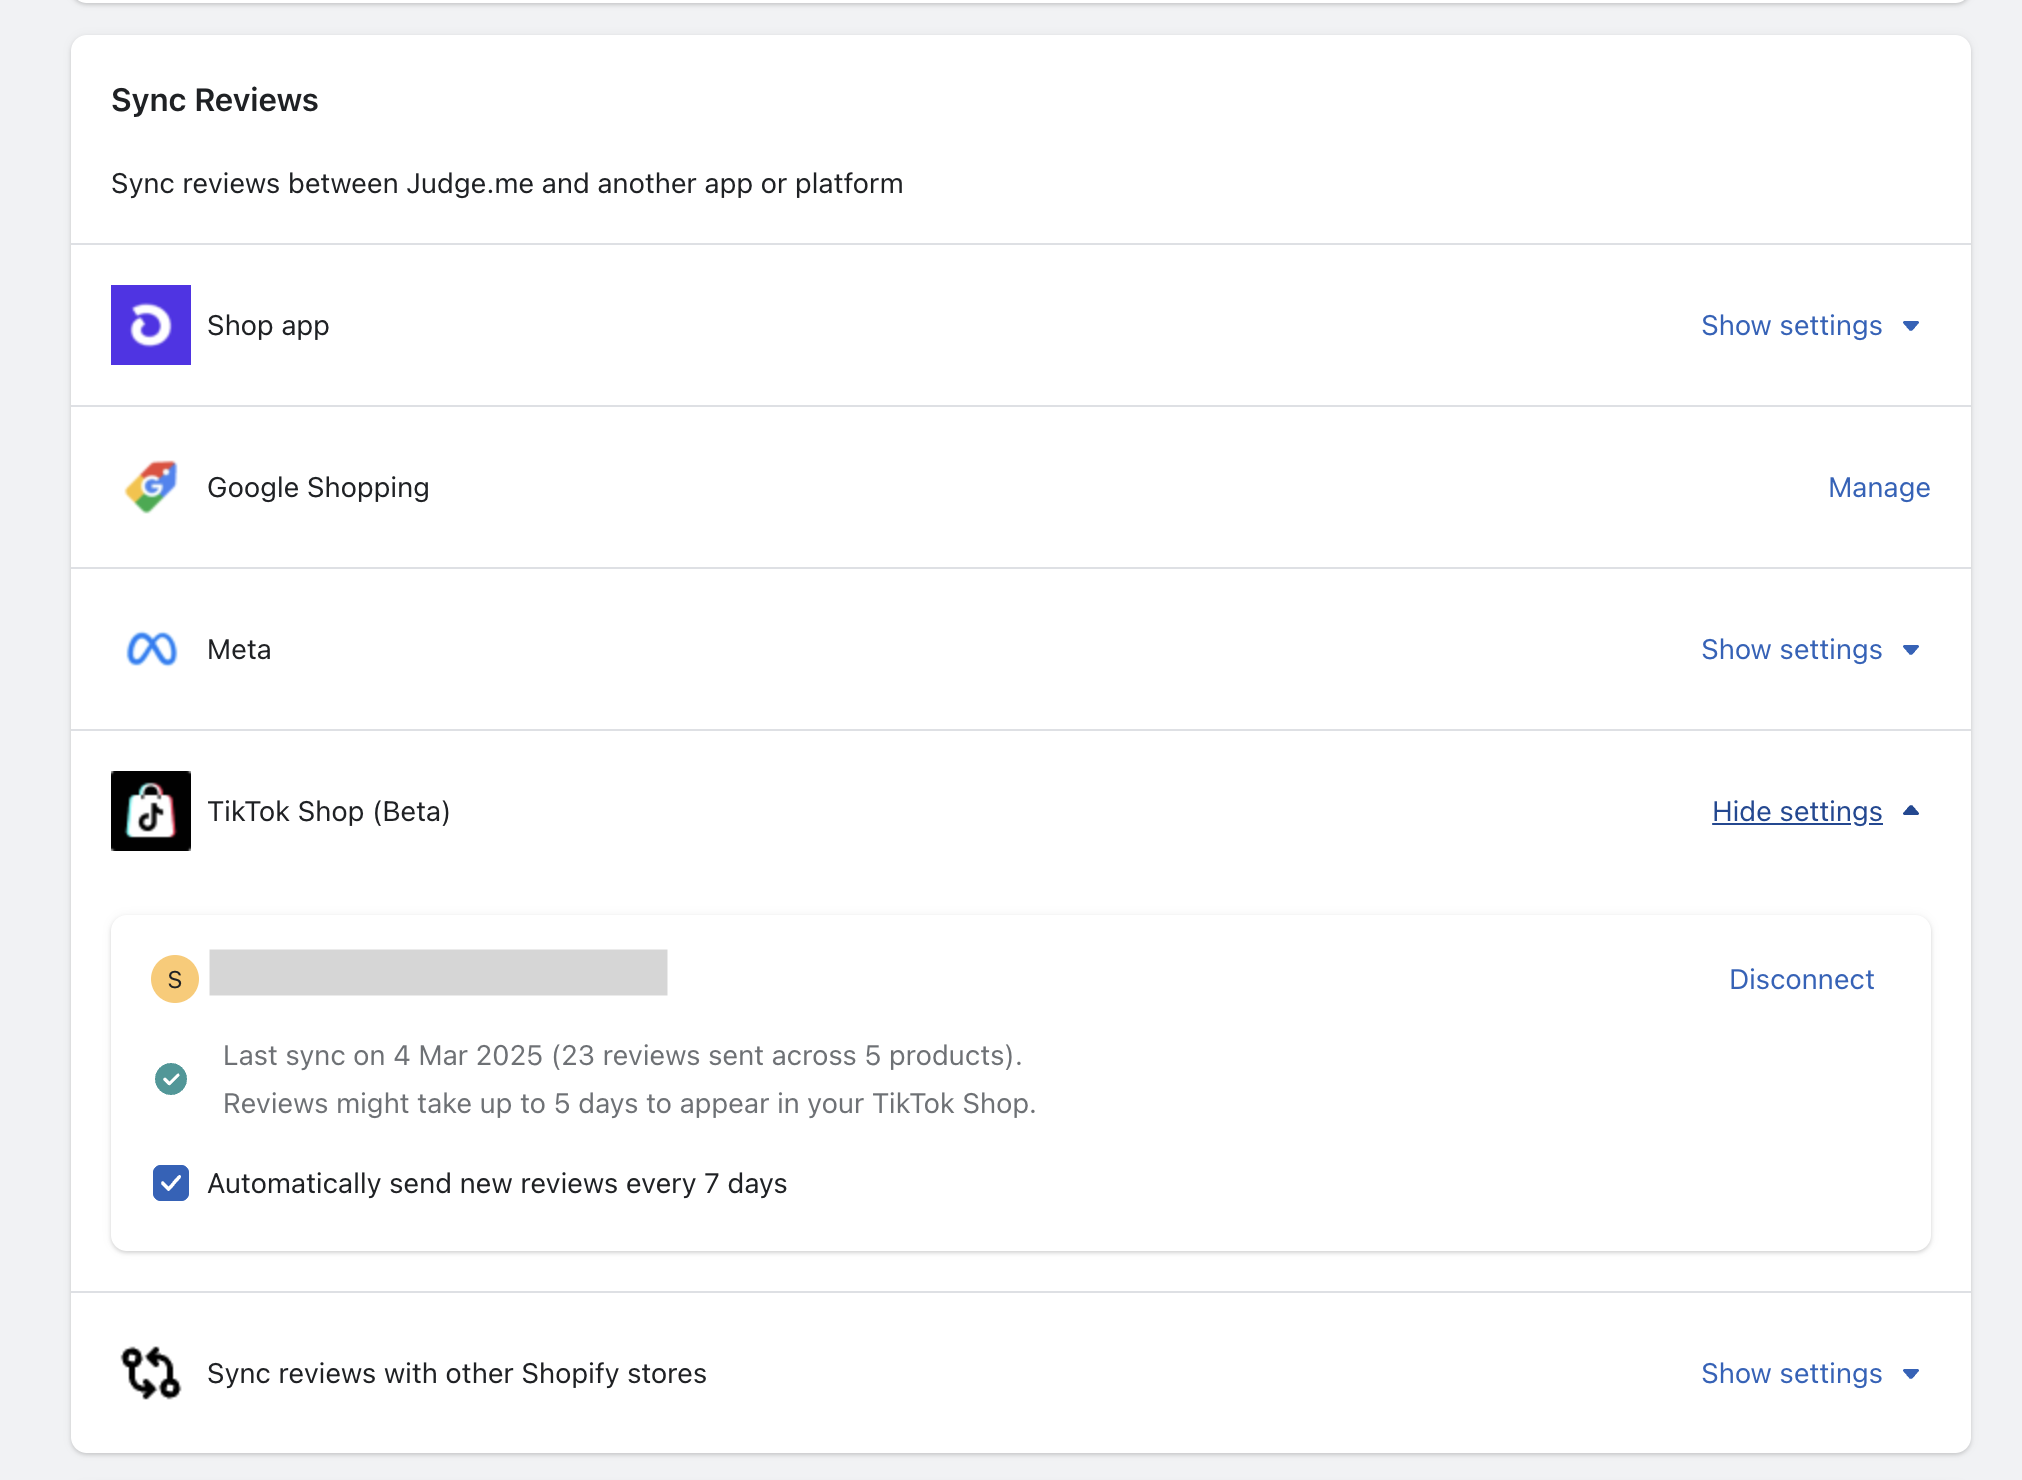Click the yellow S account avatar

pos(175,979)
